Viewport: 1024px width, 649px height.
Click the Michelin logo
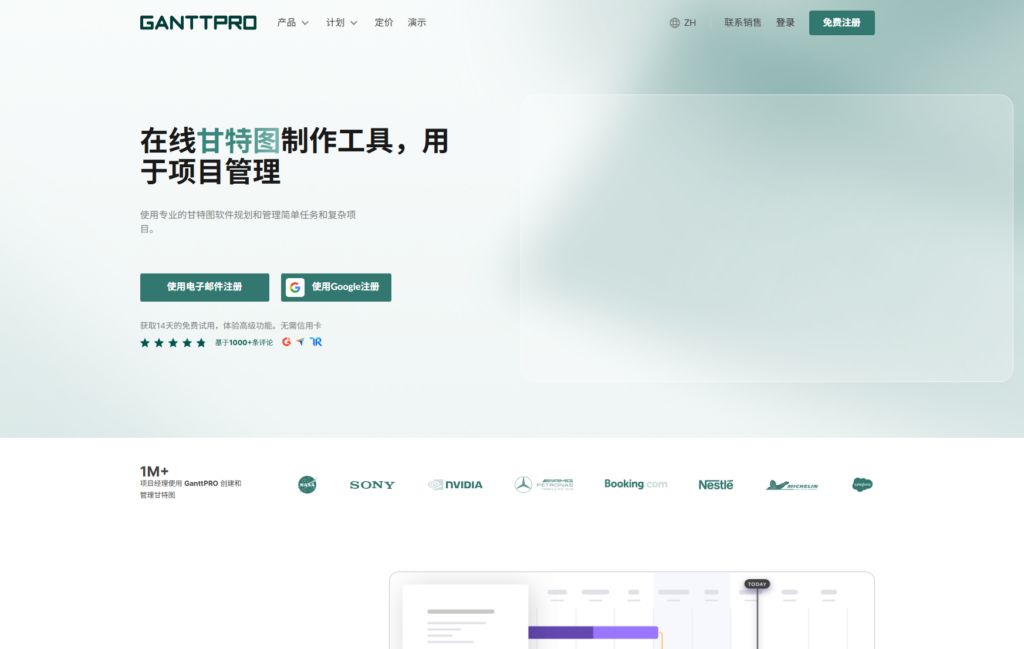click(792, 485)
